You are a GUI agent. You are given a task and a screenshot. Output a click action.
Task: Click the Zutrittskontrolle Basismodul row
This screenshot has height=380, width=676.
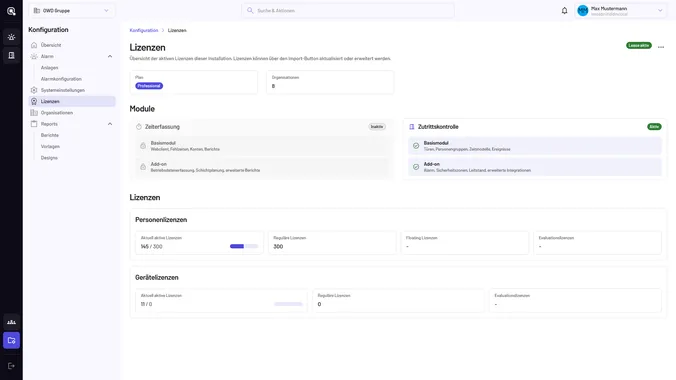click(x=535, y=146)
